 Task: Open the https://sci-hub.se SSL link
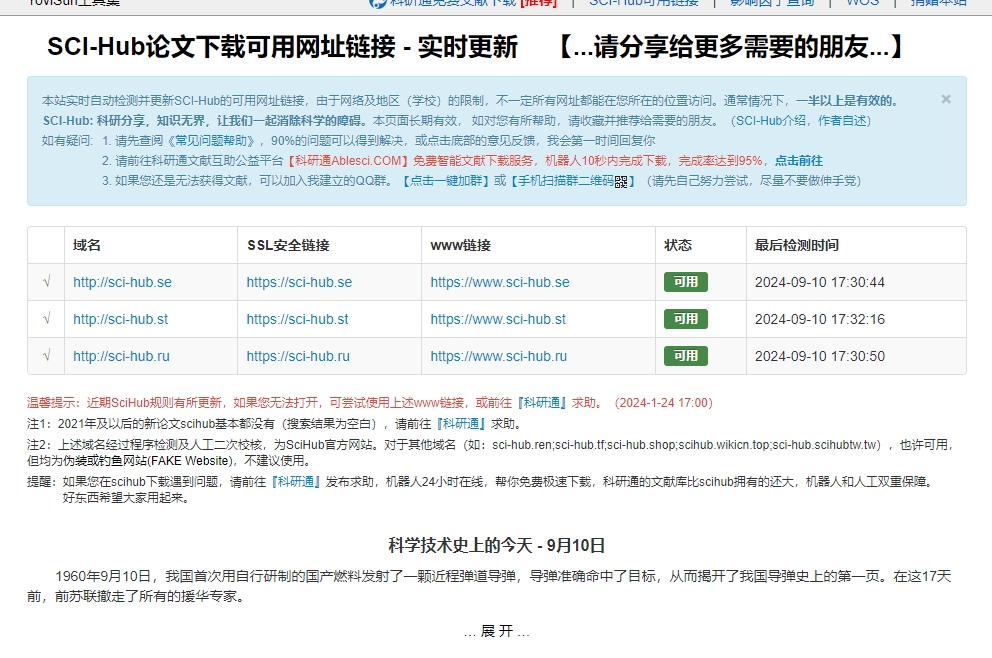pyautogui.click(x=299, y=282)
